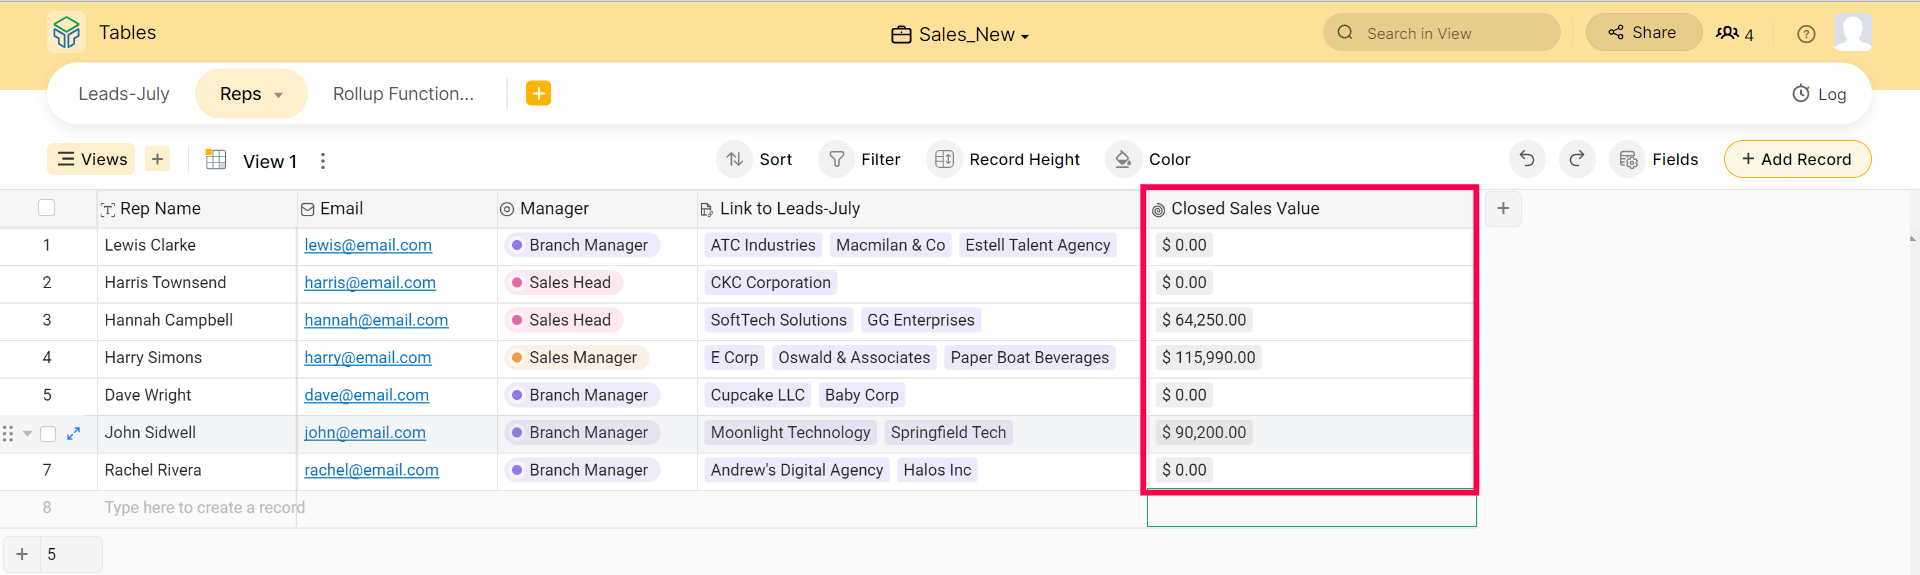Click the undo arrow icon

(1527, 159)
